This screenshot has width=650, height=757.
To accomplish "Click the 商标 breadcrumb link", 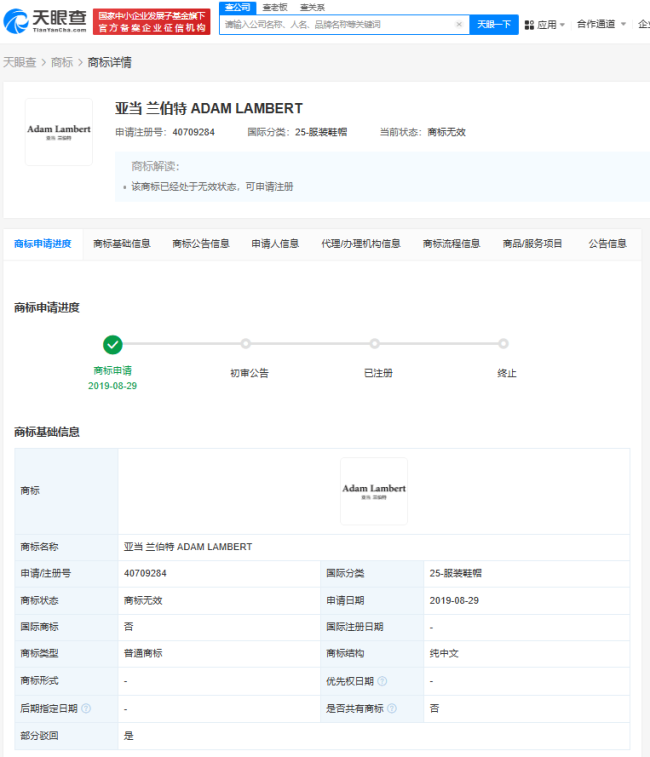I will [x=62, y=62].
